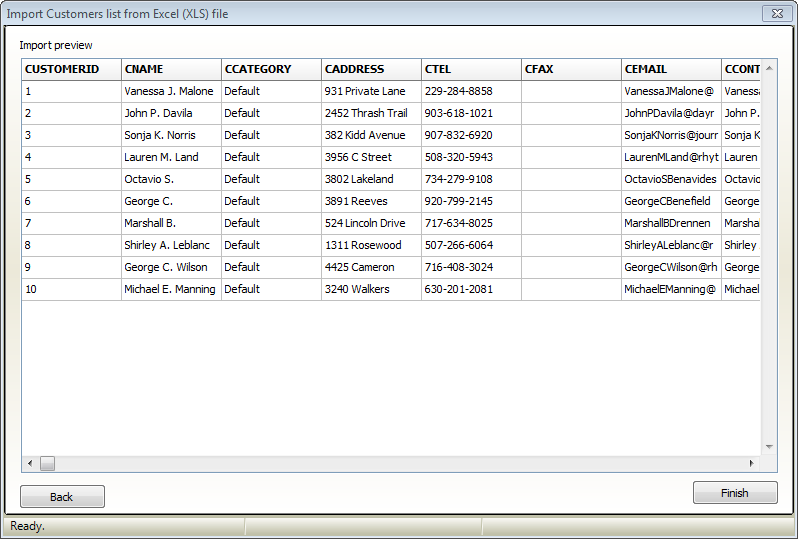Viewport: 798px width, 539px height.
Task: Select email cell 'VanessaJMalone@'
Action: point(671,91)
